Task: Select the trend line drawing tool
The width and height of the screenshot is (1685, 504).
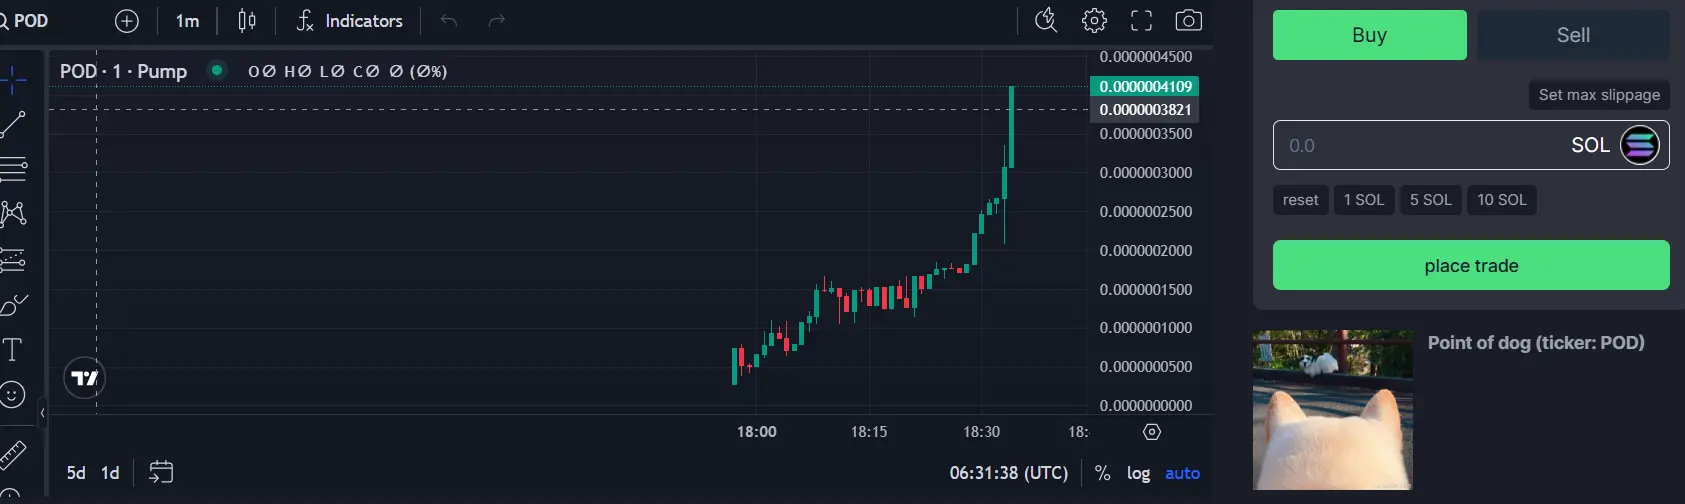Action: [x=13, y=124]
